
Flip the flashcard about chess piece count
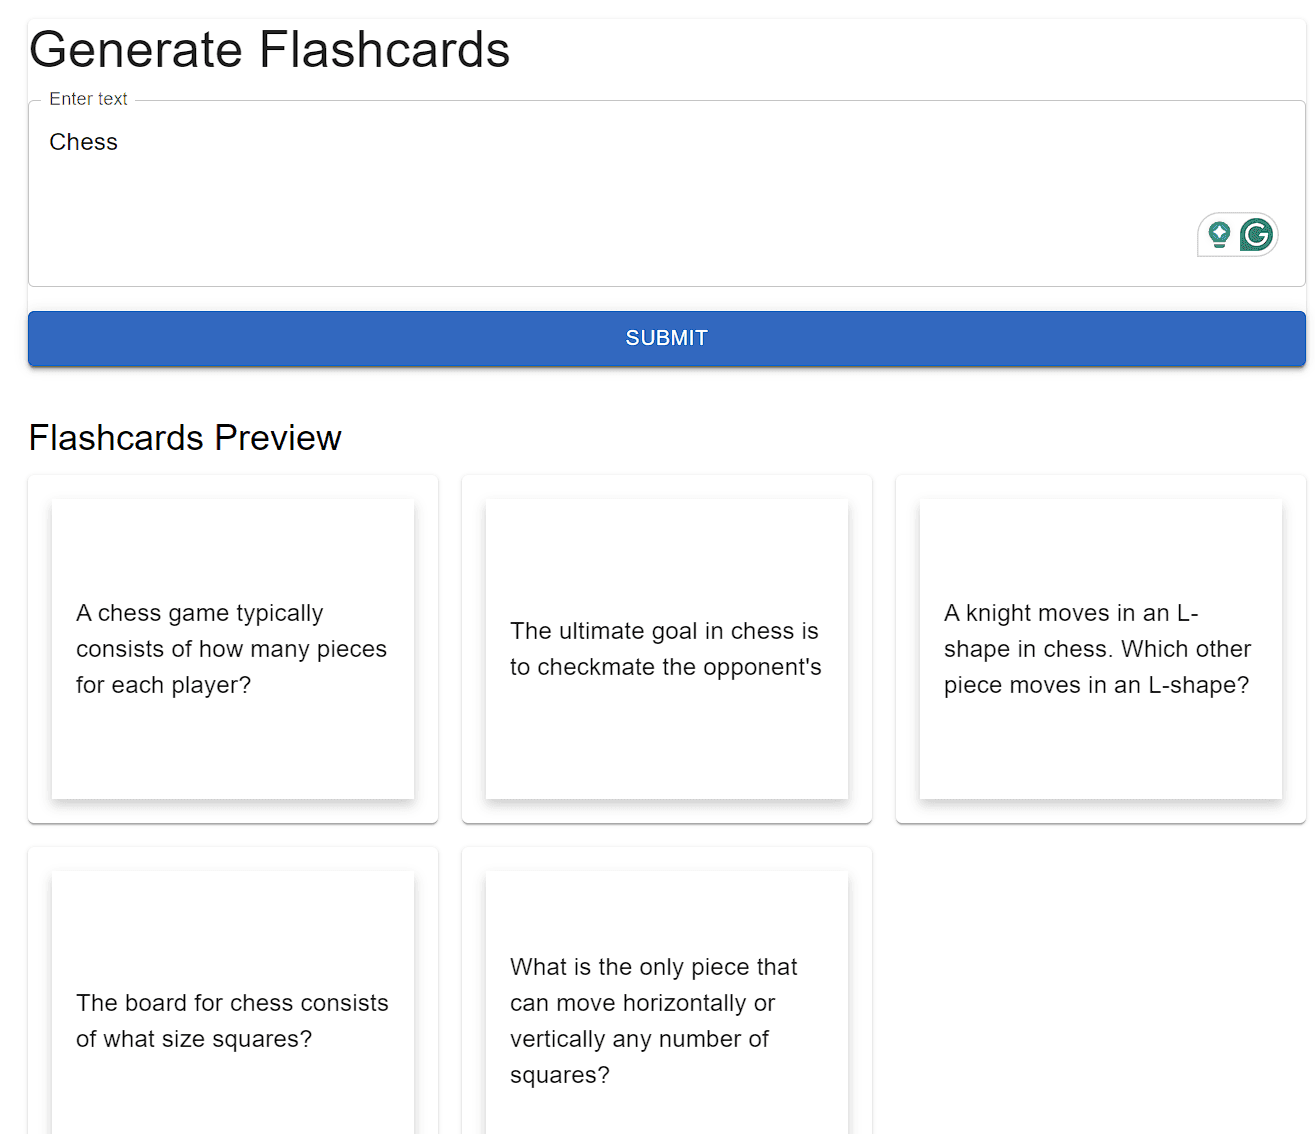pyautogui.click(x=232, y=649)
